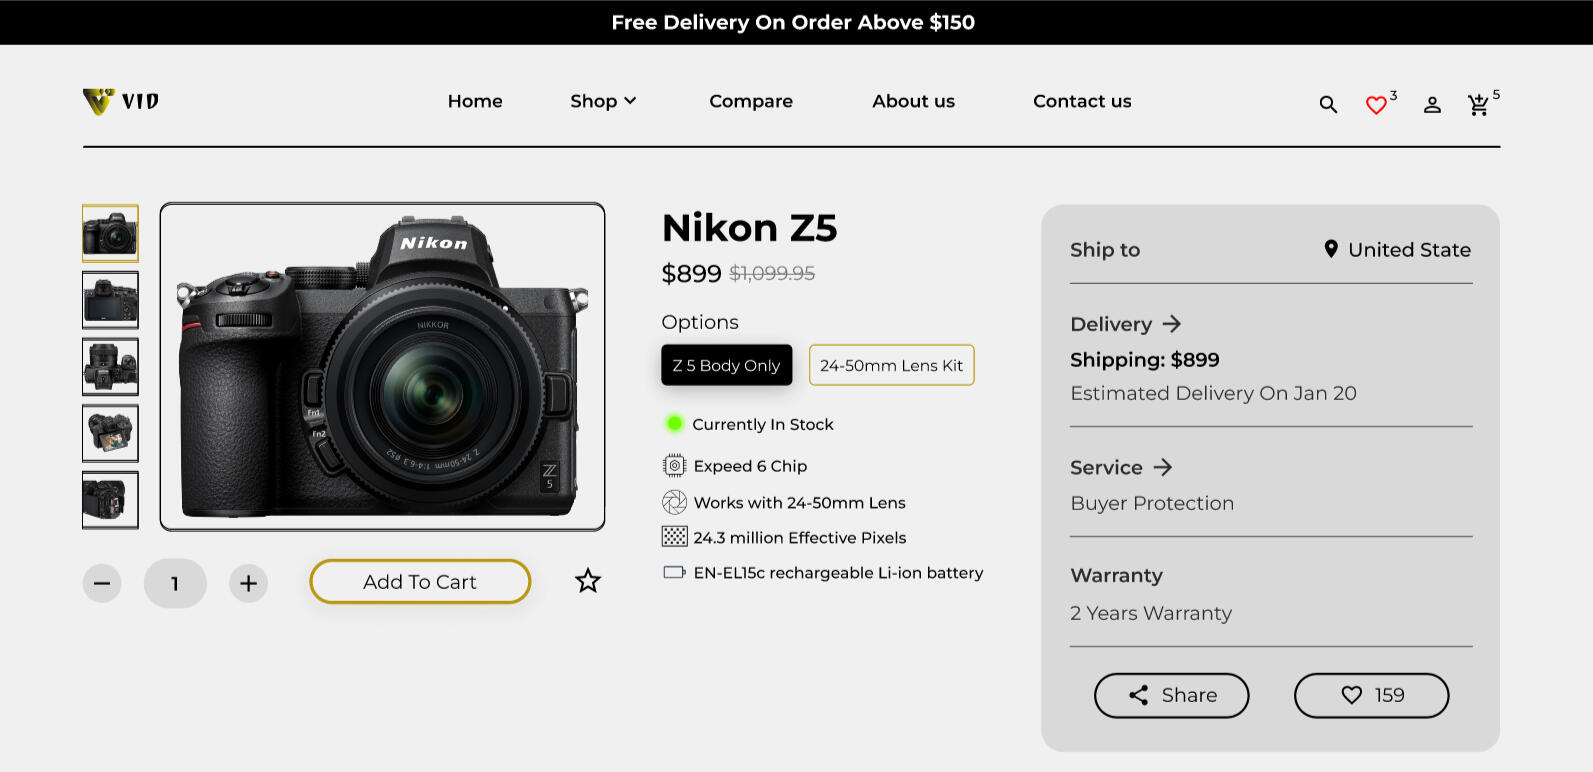Select first thumbnail, front camera view
Image resolution: width=1593 pixels, height=772 pixels.
point(110,234)
